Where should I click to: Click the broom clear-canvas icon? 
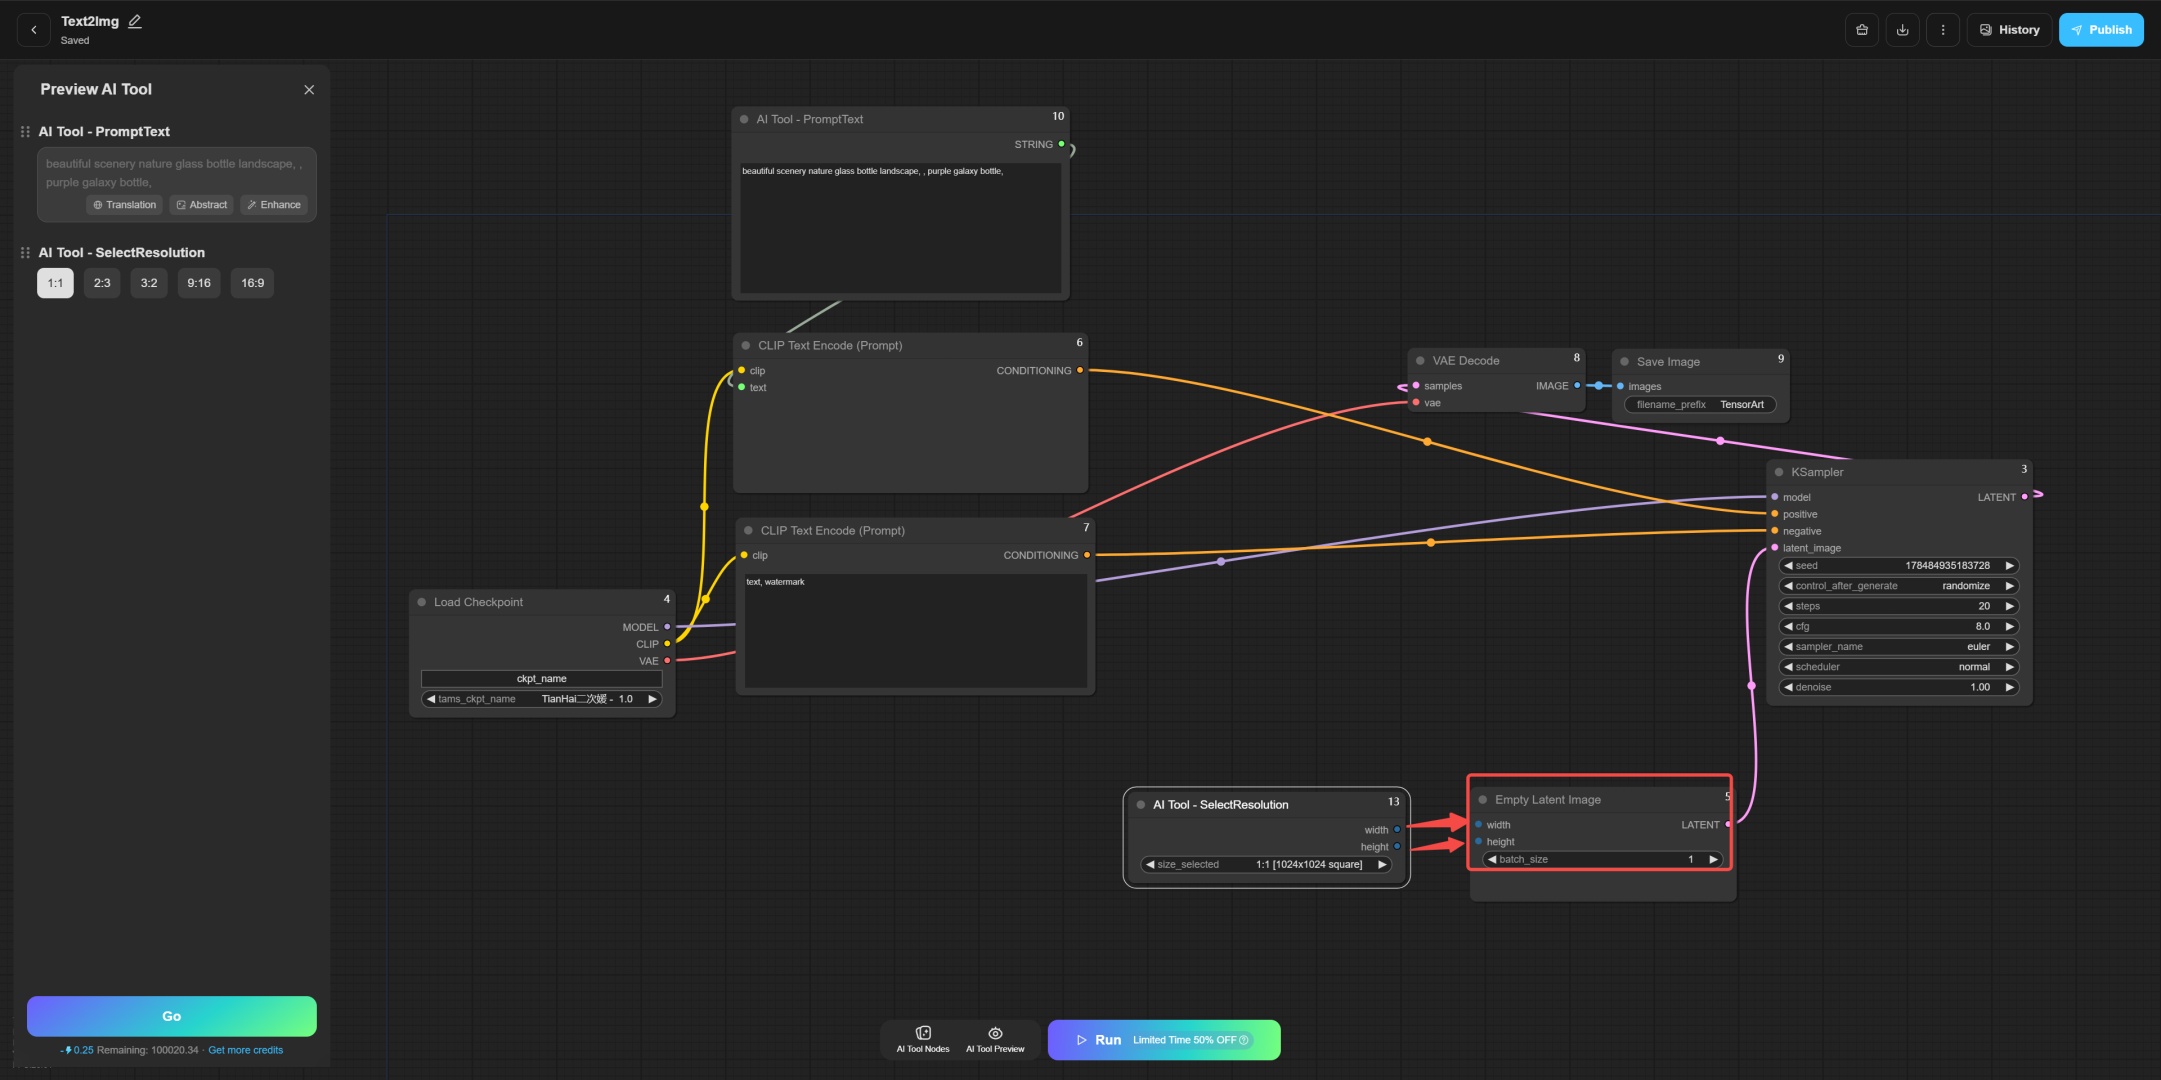pyautogui.click(x=1861, y=30)
